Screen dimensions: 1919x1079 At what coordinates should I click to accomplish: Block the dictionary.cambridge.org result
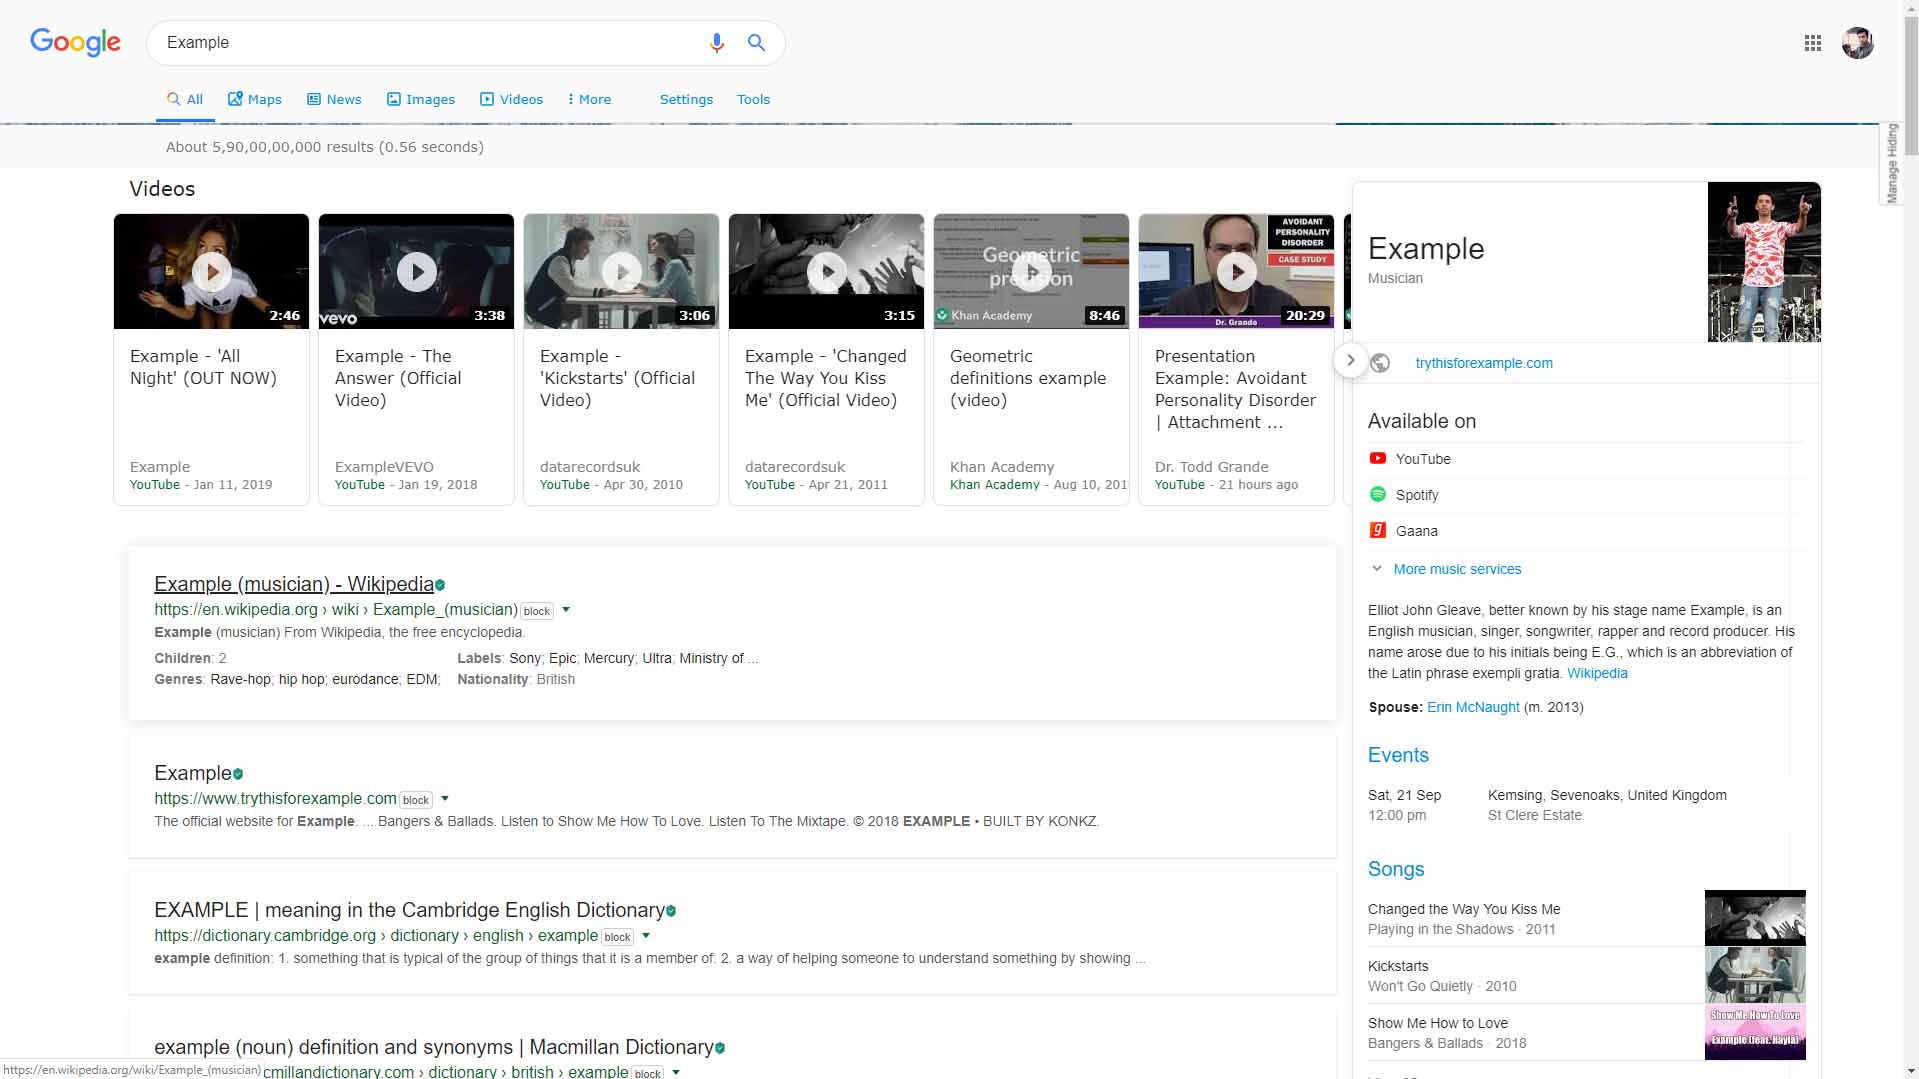click(617, 937)
